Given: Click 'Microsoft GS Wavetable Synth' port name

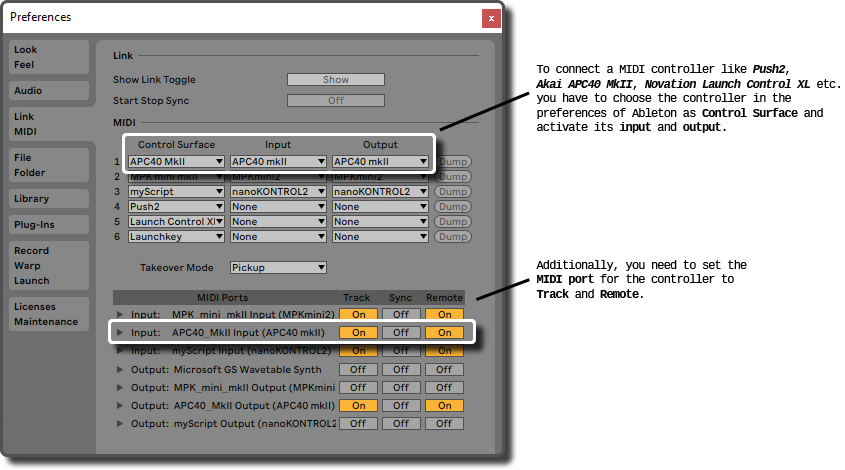Looking at the screenshot, I should [247, 370].
